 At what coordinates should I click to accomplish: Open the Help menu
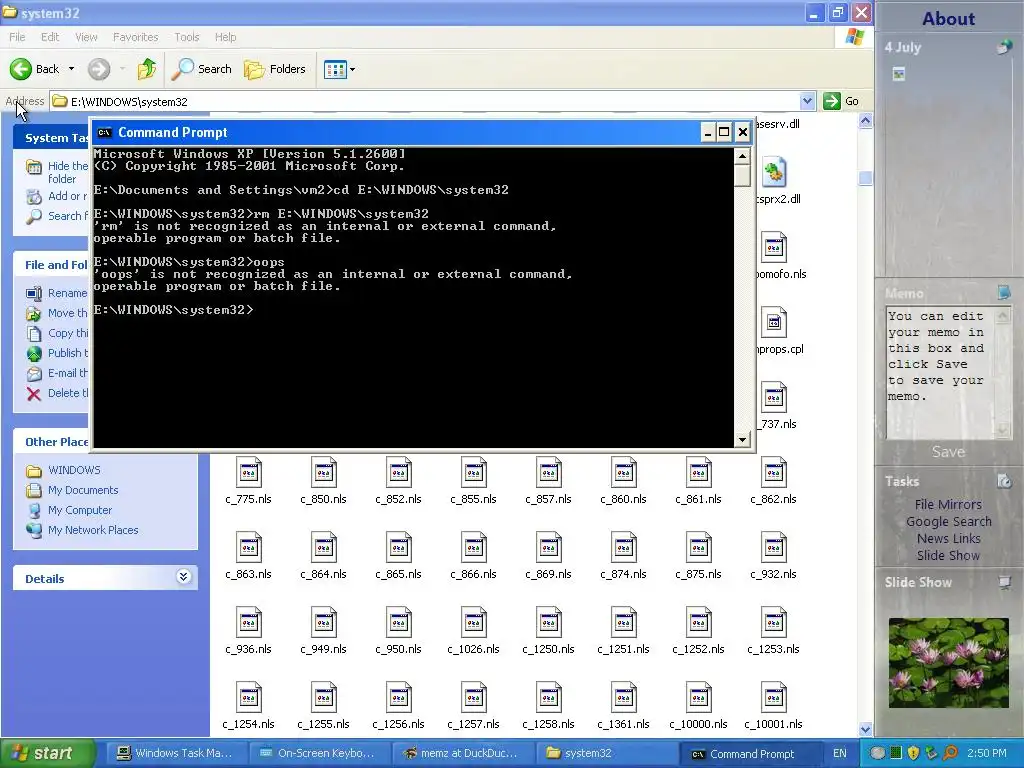[x=225, y=37]
